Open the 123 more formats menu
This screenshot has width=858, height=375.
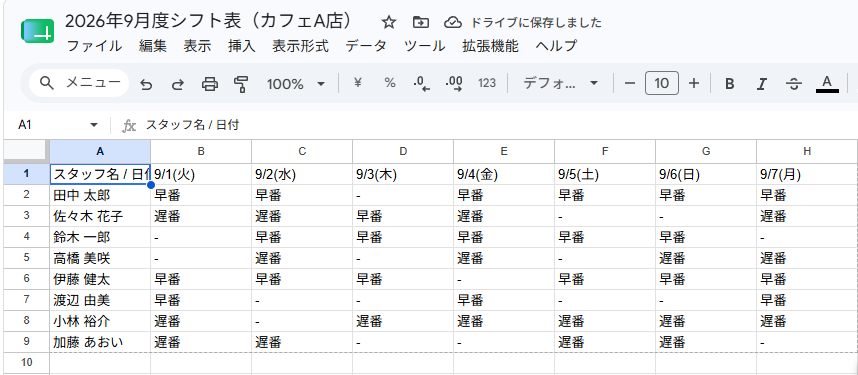click(486, 83)
